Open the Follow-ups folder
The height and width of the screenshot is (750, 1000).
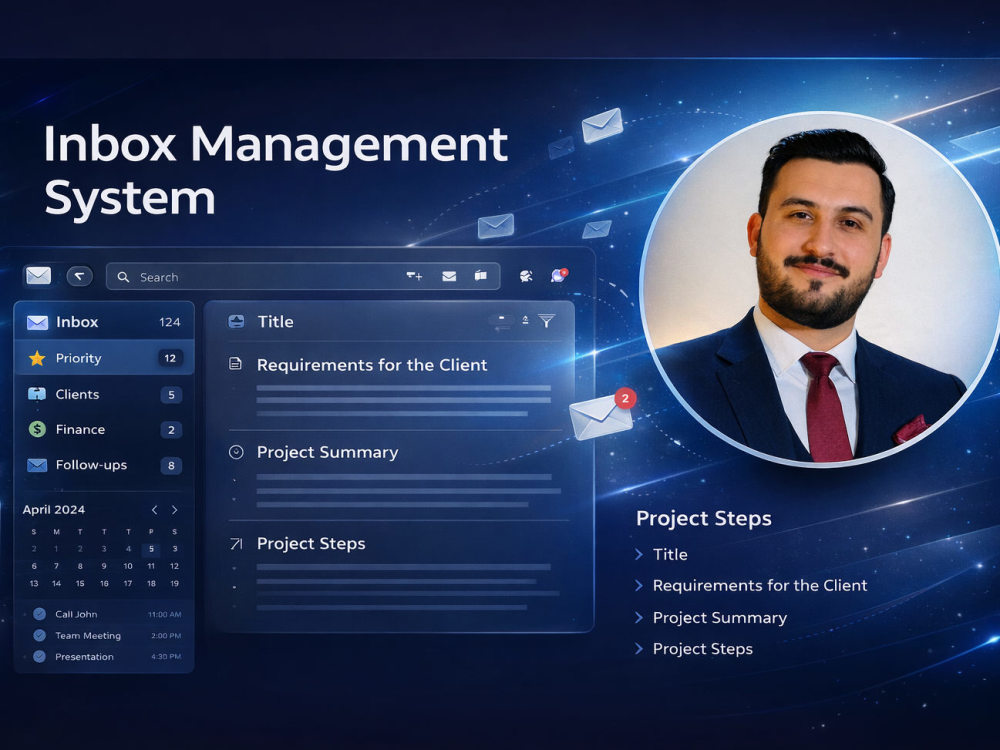[104, 465]
